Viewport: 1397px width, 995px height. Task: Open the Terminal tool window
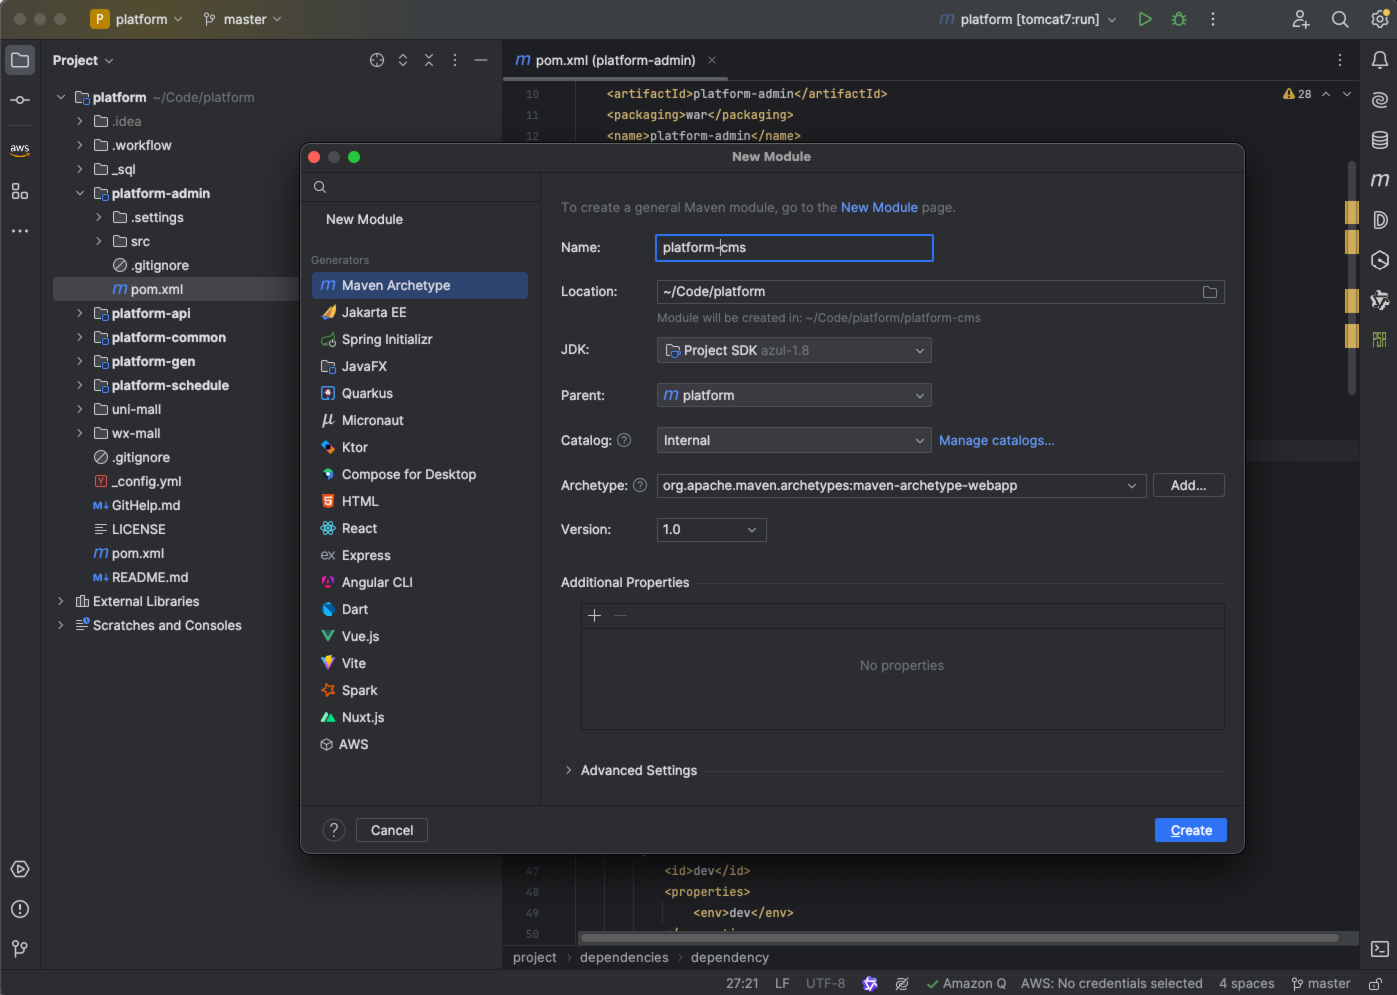pyautogui.click(x=1380, y=949)
